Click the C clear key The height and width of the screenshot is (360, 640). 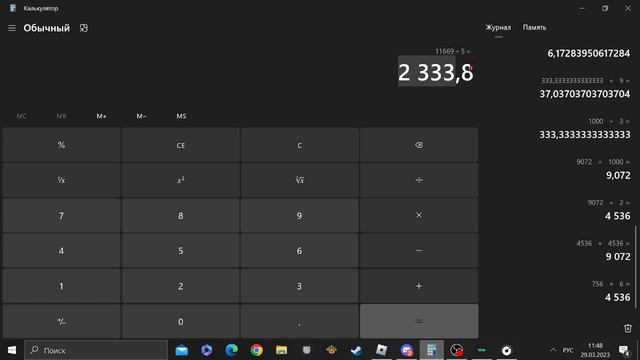click(x=300, y=145)
